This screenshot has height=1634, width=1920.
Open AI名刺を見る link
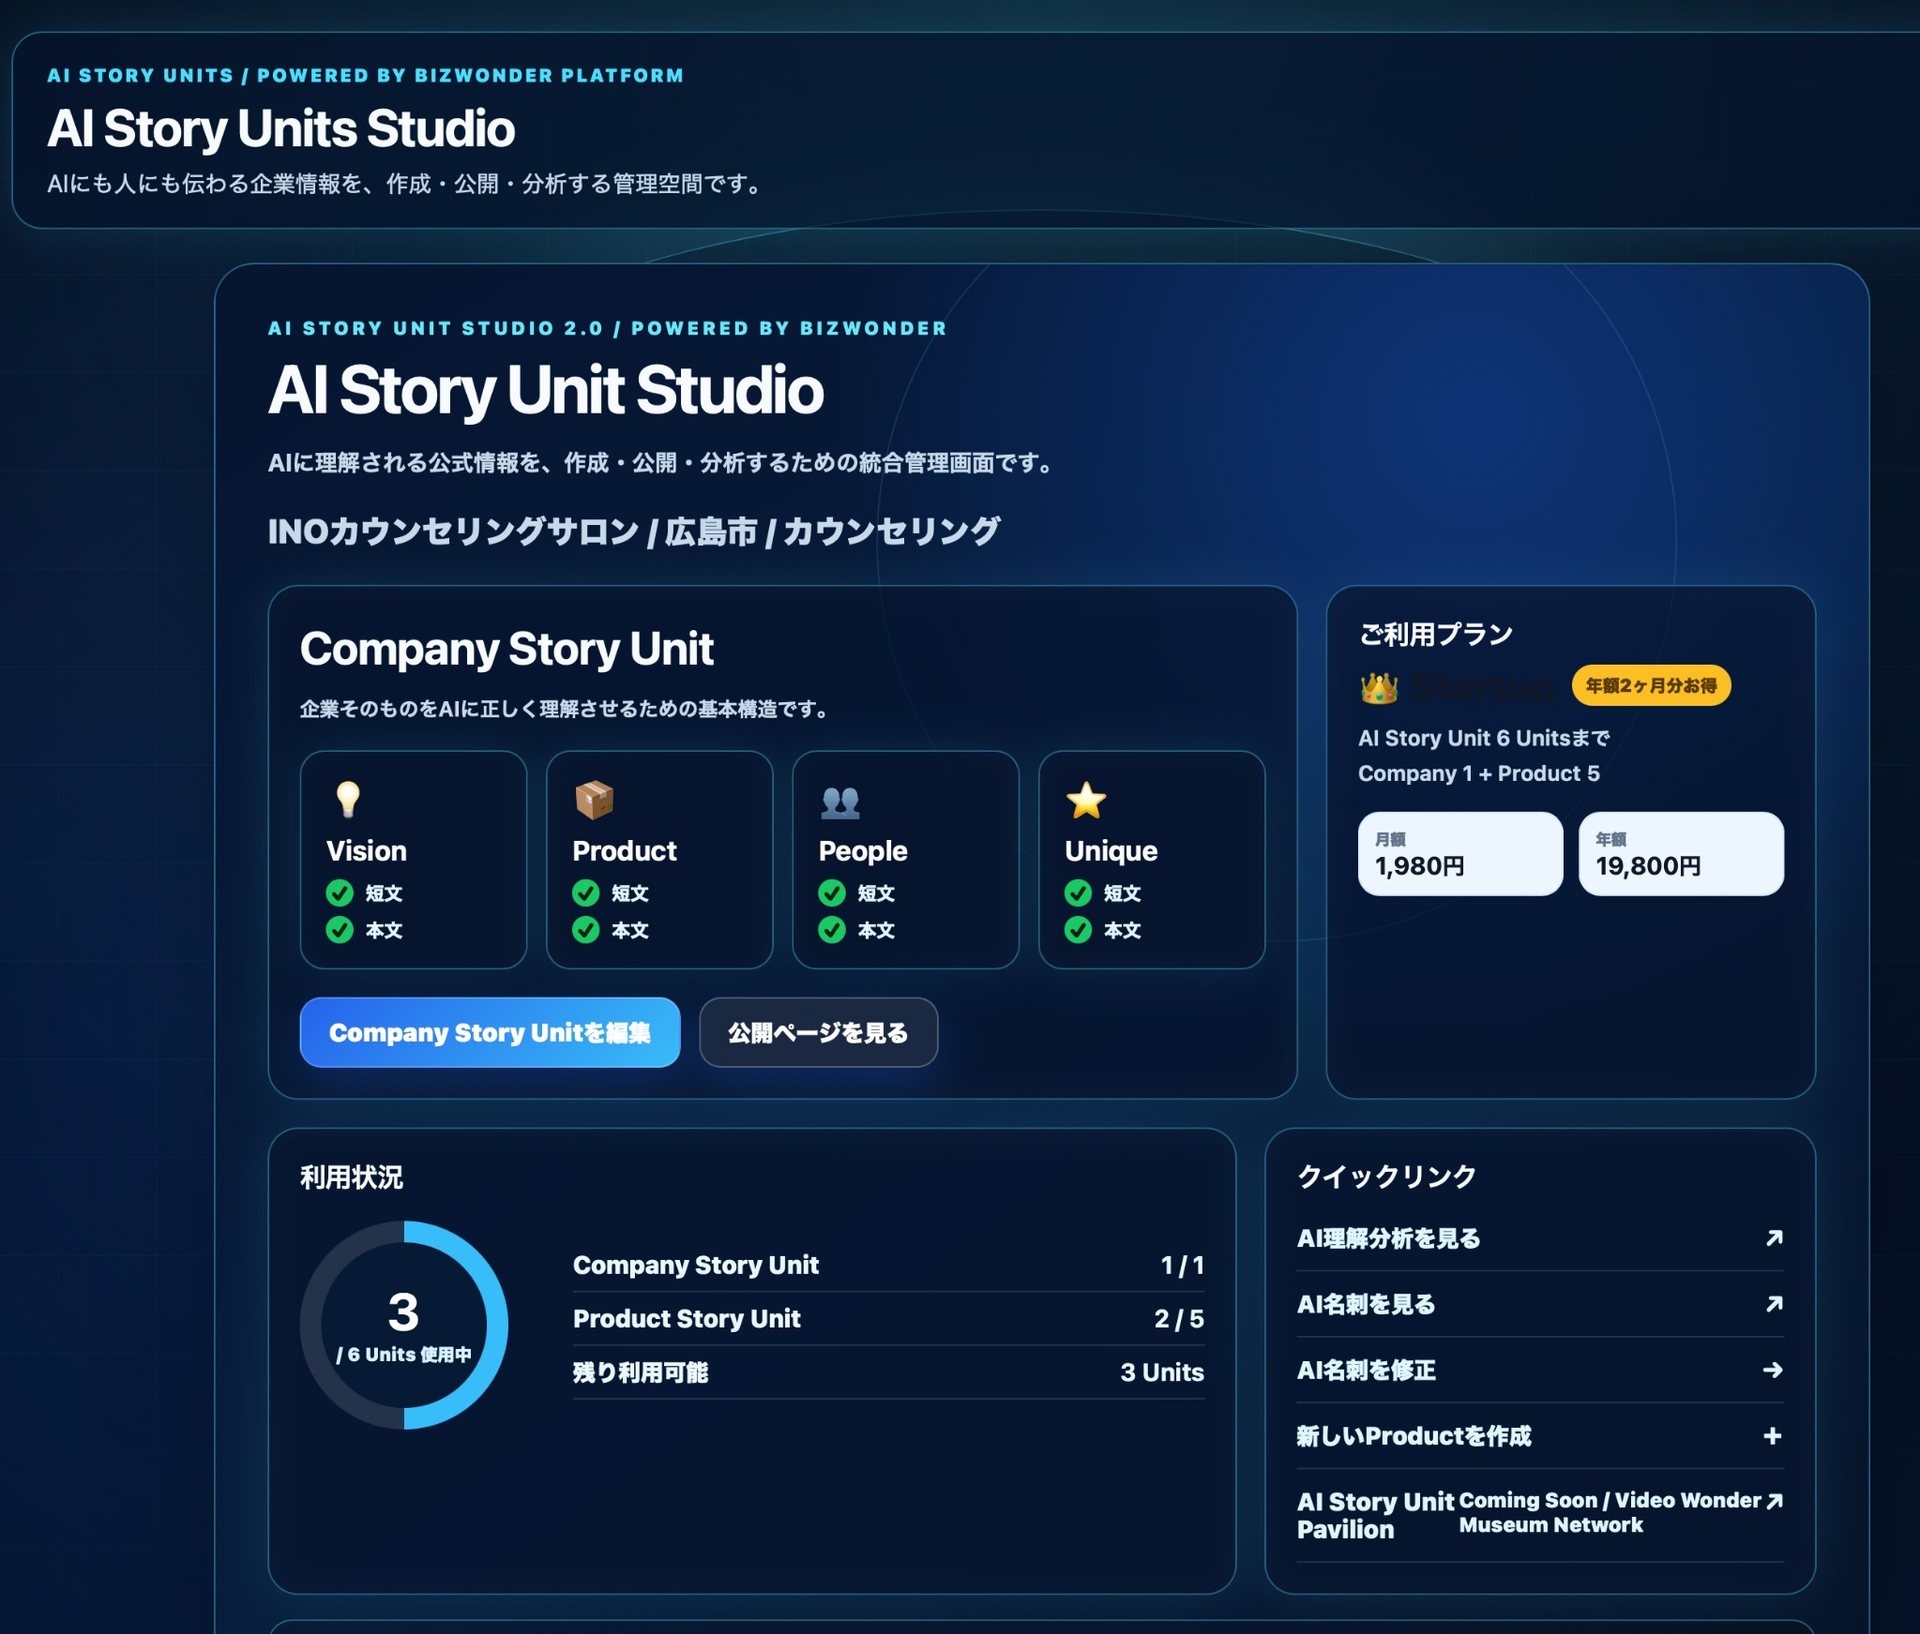click(1540, 1304)
